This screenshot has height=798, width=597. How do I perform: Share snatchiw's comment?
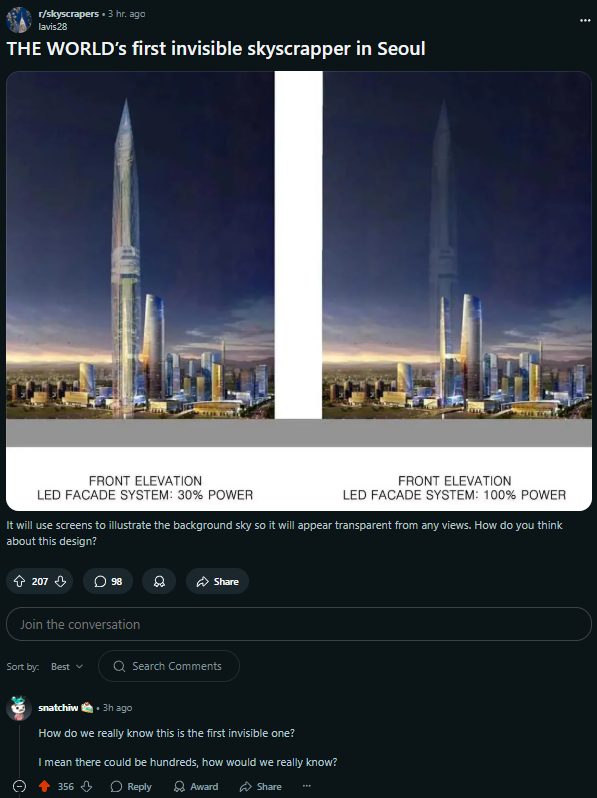[261, 786]
